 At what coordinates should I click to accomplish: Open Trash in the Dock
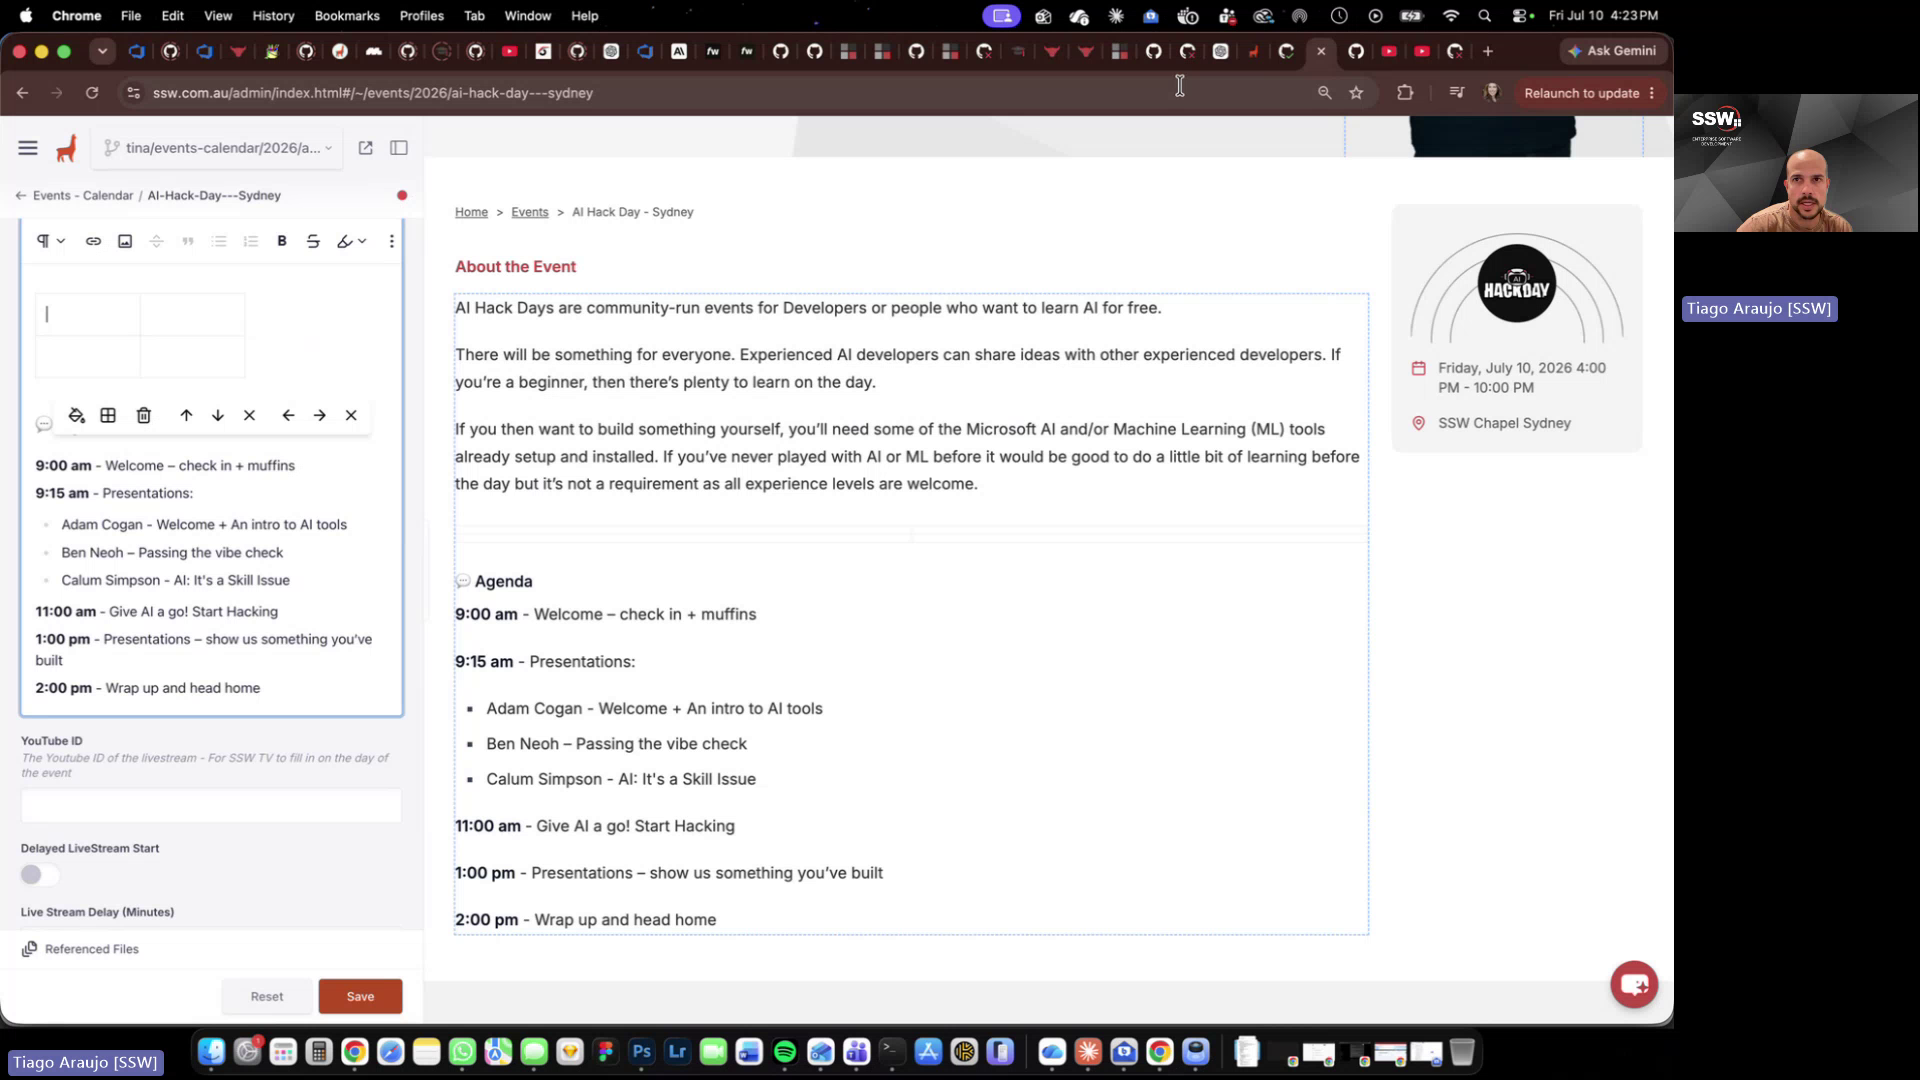coord(1462,1052)
